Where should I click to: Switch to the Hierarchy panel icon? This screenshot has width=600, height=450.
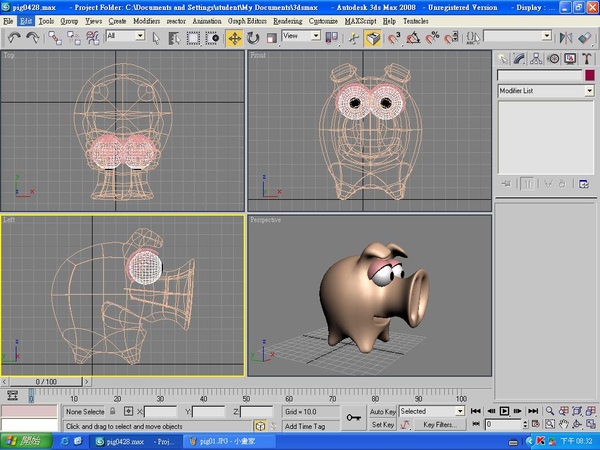pyautogui.click(x=537, y=57)
